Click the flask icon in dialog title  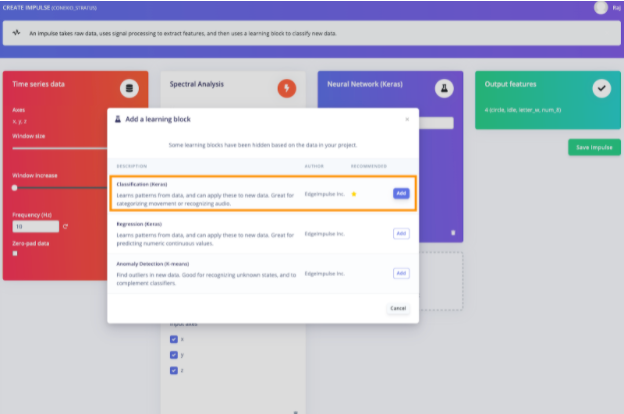[x=120, y=119]
